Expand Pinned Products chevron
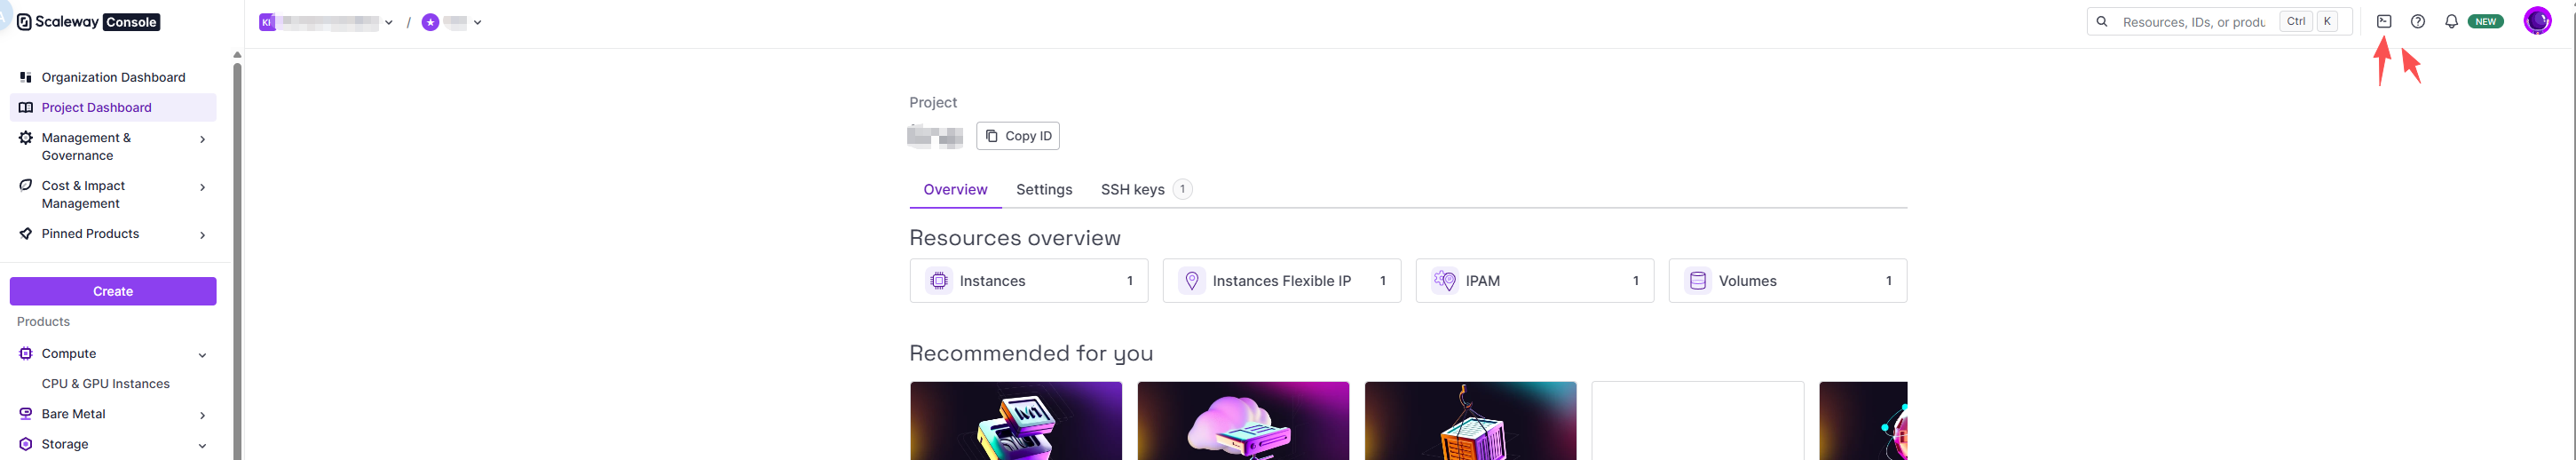This screenshot has width=2576, height=460. click(203, 235)
